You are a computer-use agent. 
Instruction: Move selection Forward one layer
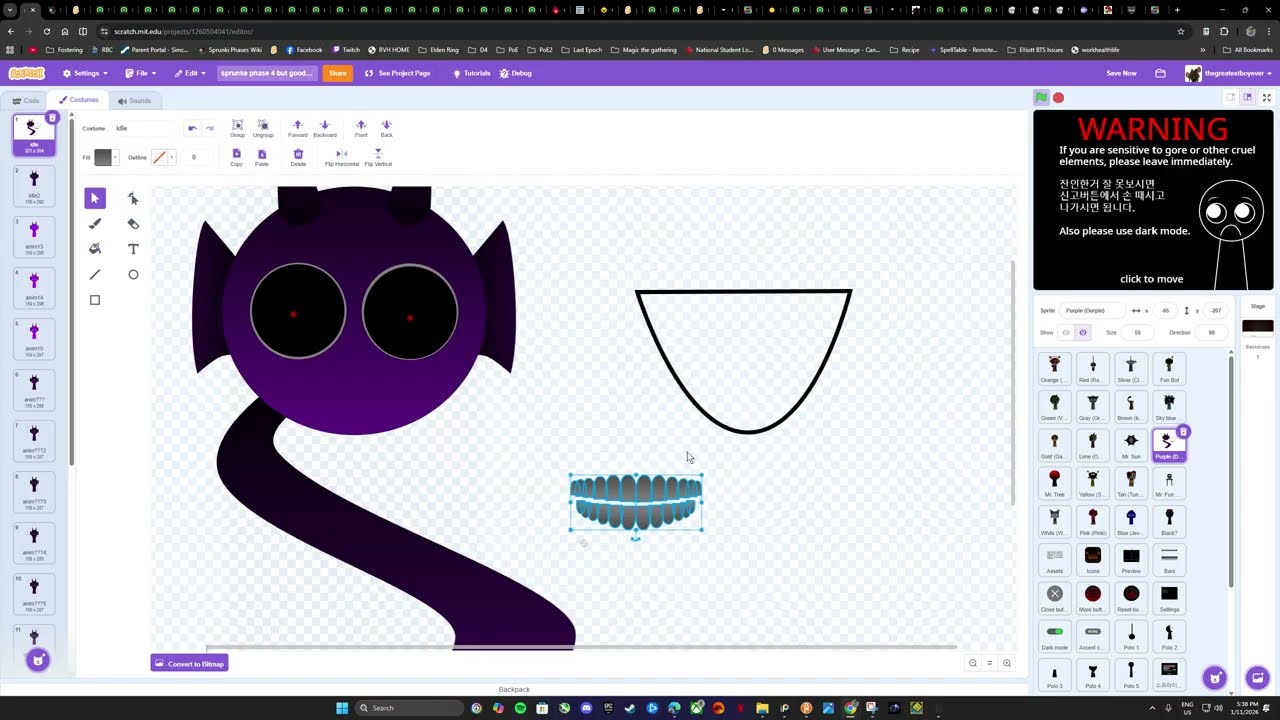297,128
